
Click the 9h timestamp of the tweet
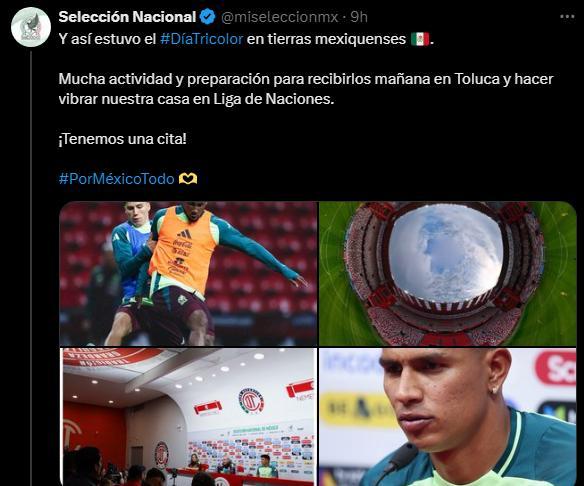(359, 17)
